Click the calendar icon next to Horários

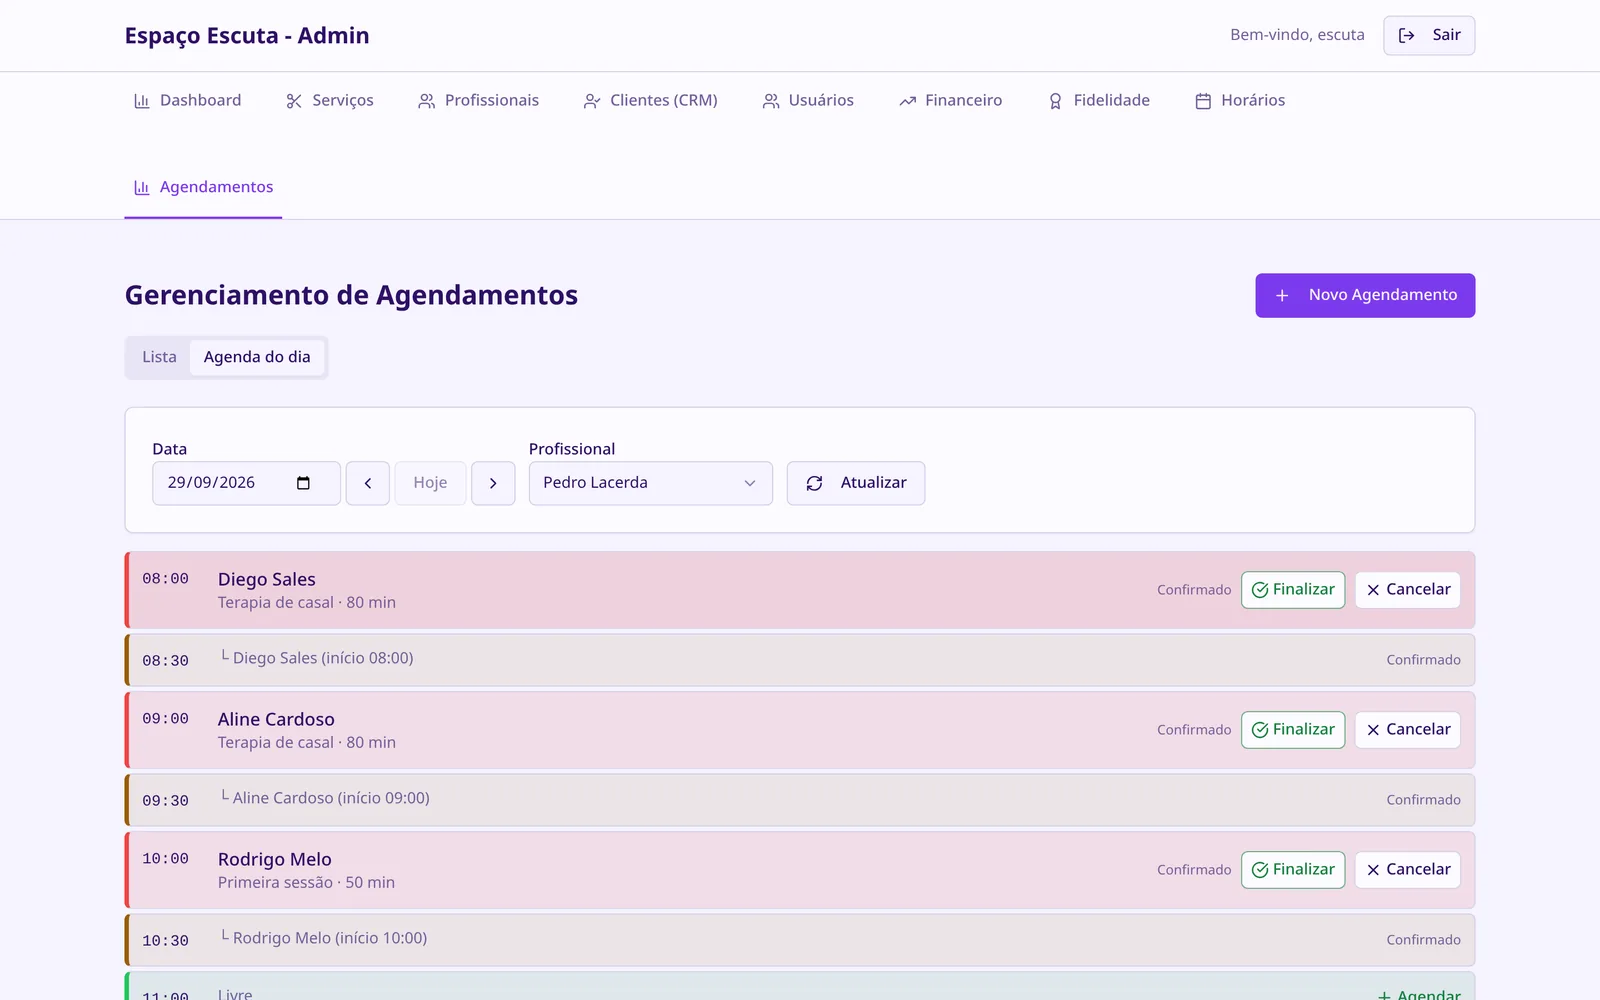[x=1203, y=101]
